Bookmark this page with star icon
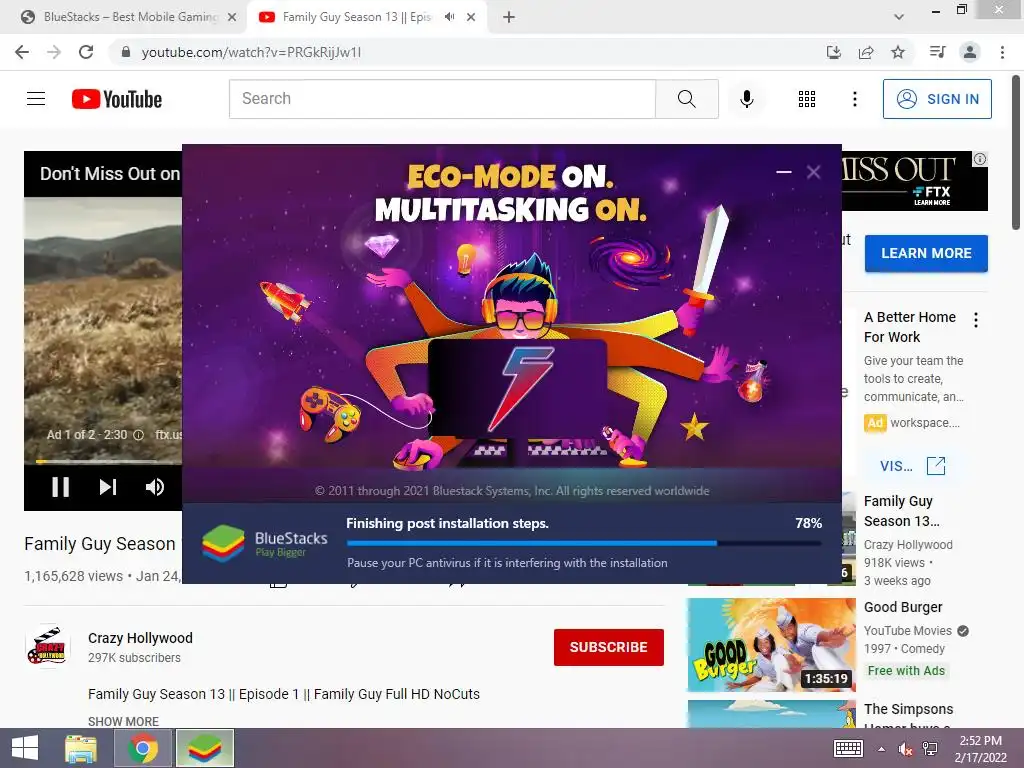 click(898, 52)
